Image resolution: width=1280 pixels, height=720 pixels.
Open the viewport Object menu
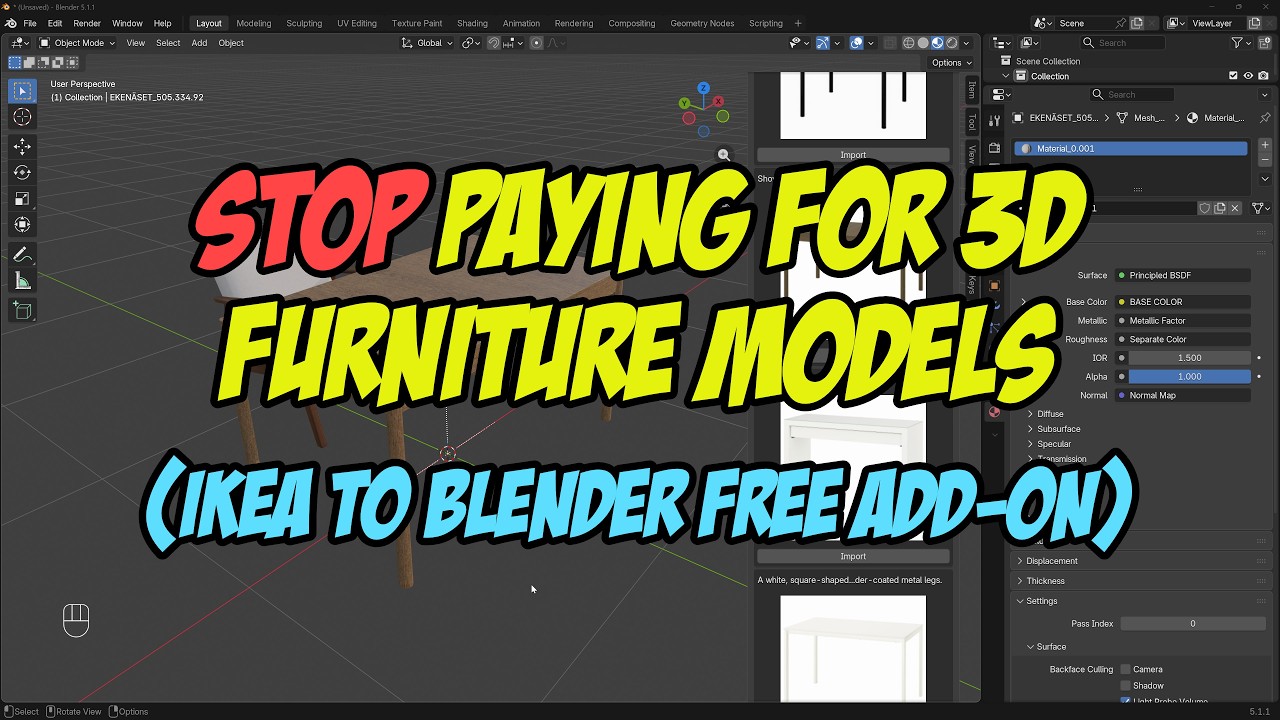[x=231, y=43]
